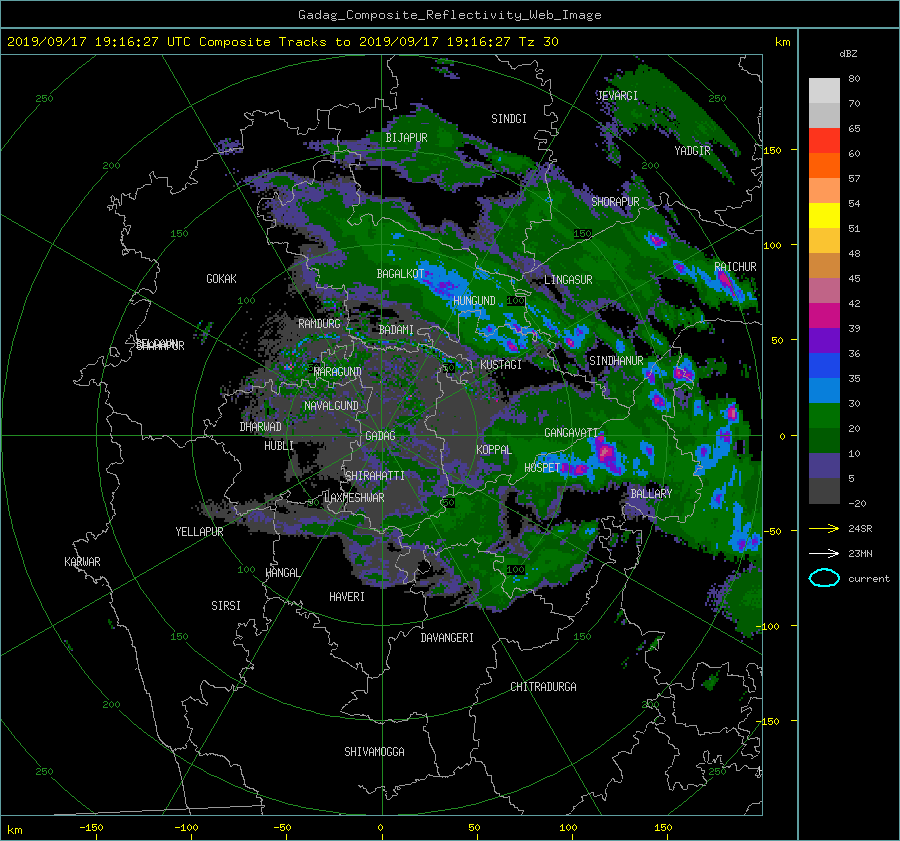
Task: Click the '23MN' legend label
Action: 860,553
